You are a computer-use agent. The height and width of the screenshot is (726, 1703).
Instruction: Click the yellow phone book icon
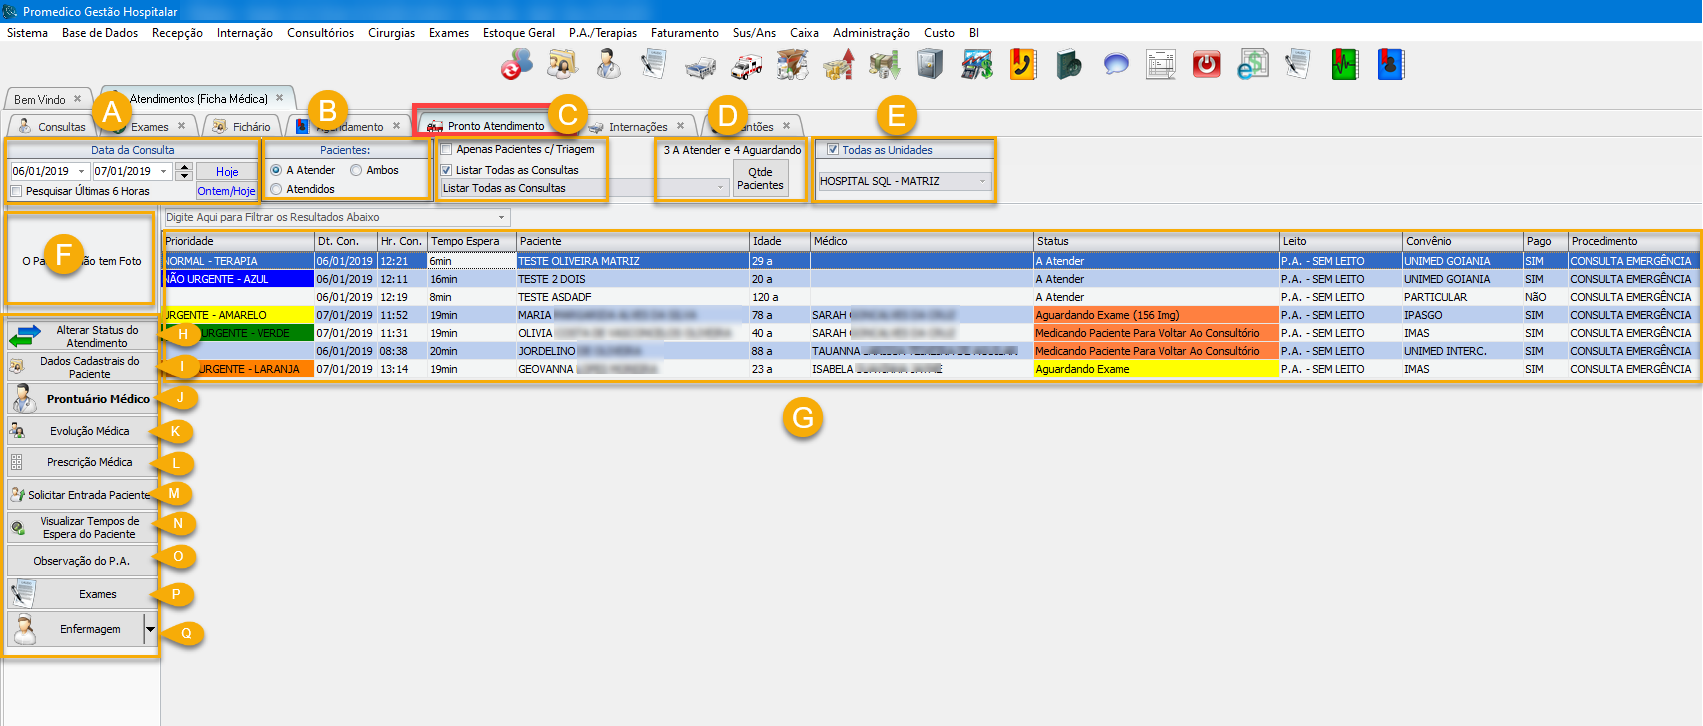pyautogui.click(x=1022, y=65)
